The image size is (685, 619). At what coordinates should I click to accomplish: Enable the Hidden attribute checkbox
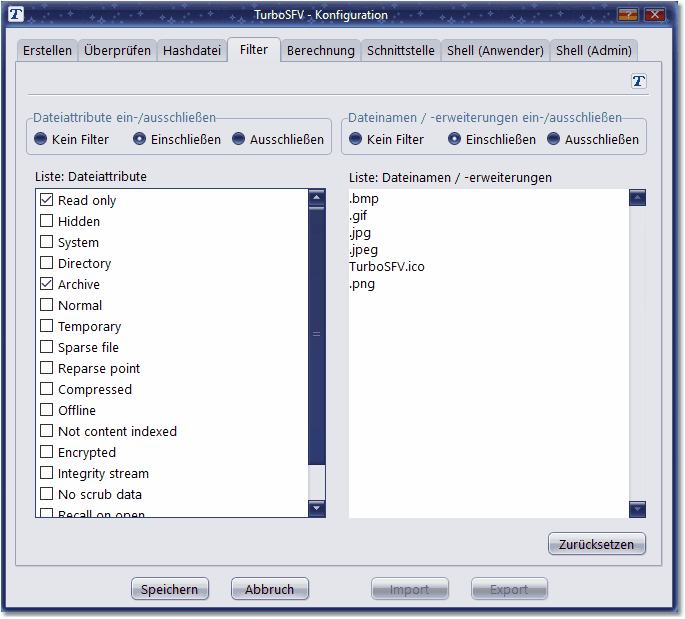coord(46,221)
